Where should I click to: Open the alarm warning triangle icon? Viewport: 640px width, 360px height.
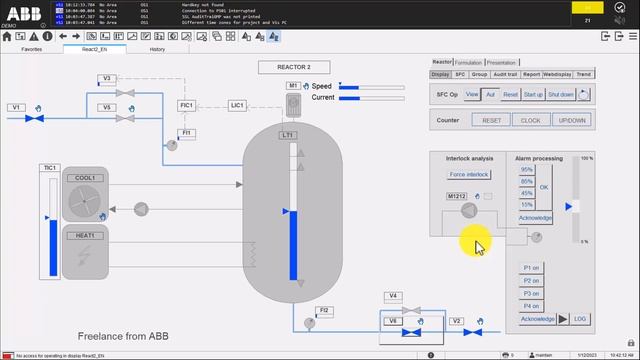pyautogui.click(x=34, y=36)
